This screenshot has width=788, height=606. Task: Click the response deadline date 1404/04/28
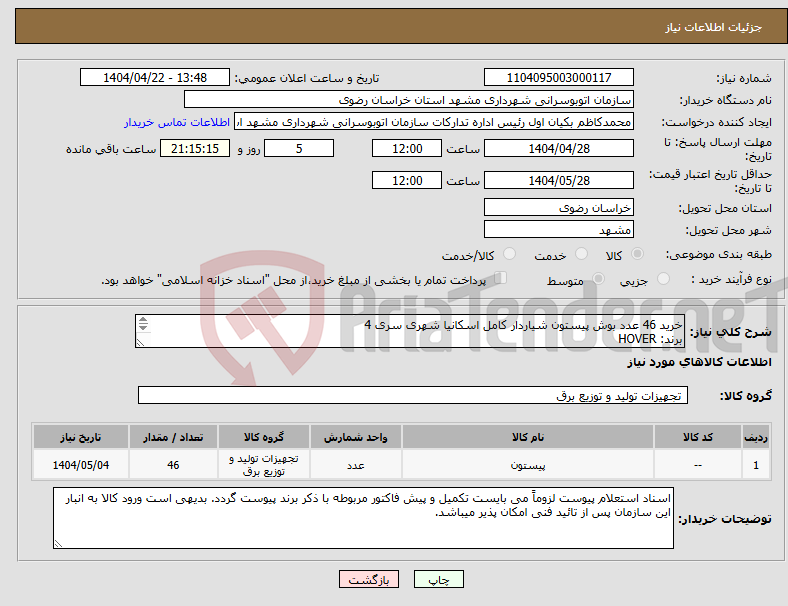[x=558, y=148]
